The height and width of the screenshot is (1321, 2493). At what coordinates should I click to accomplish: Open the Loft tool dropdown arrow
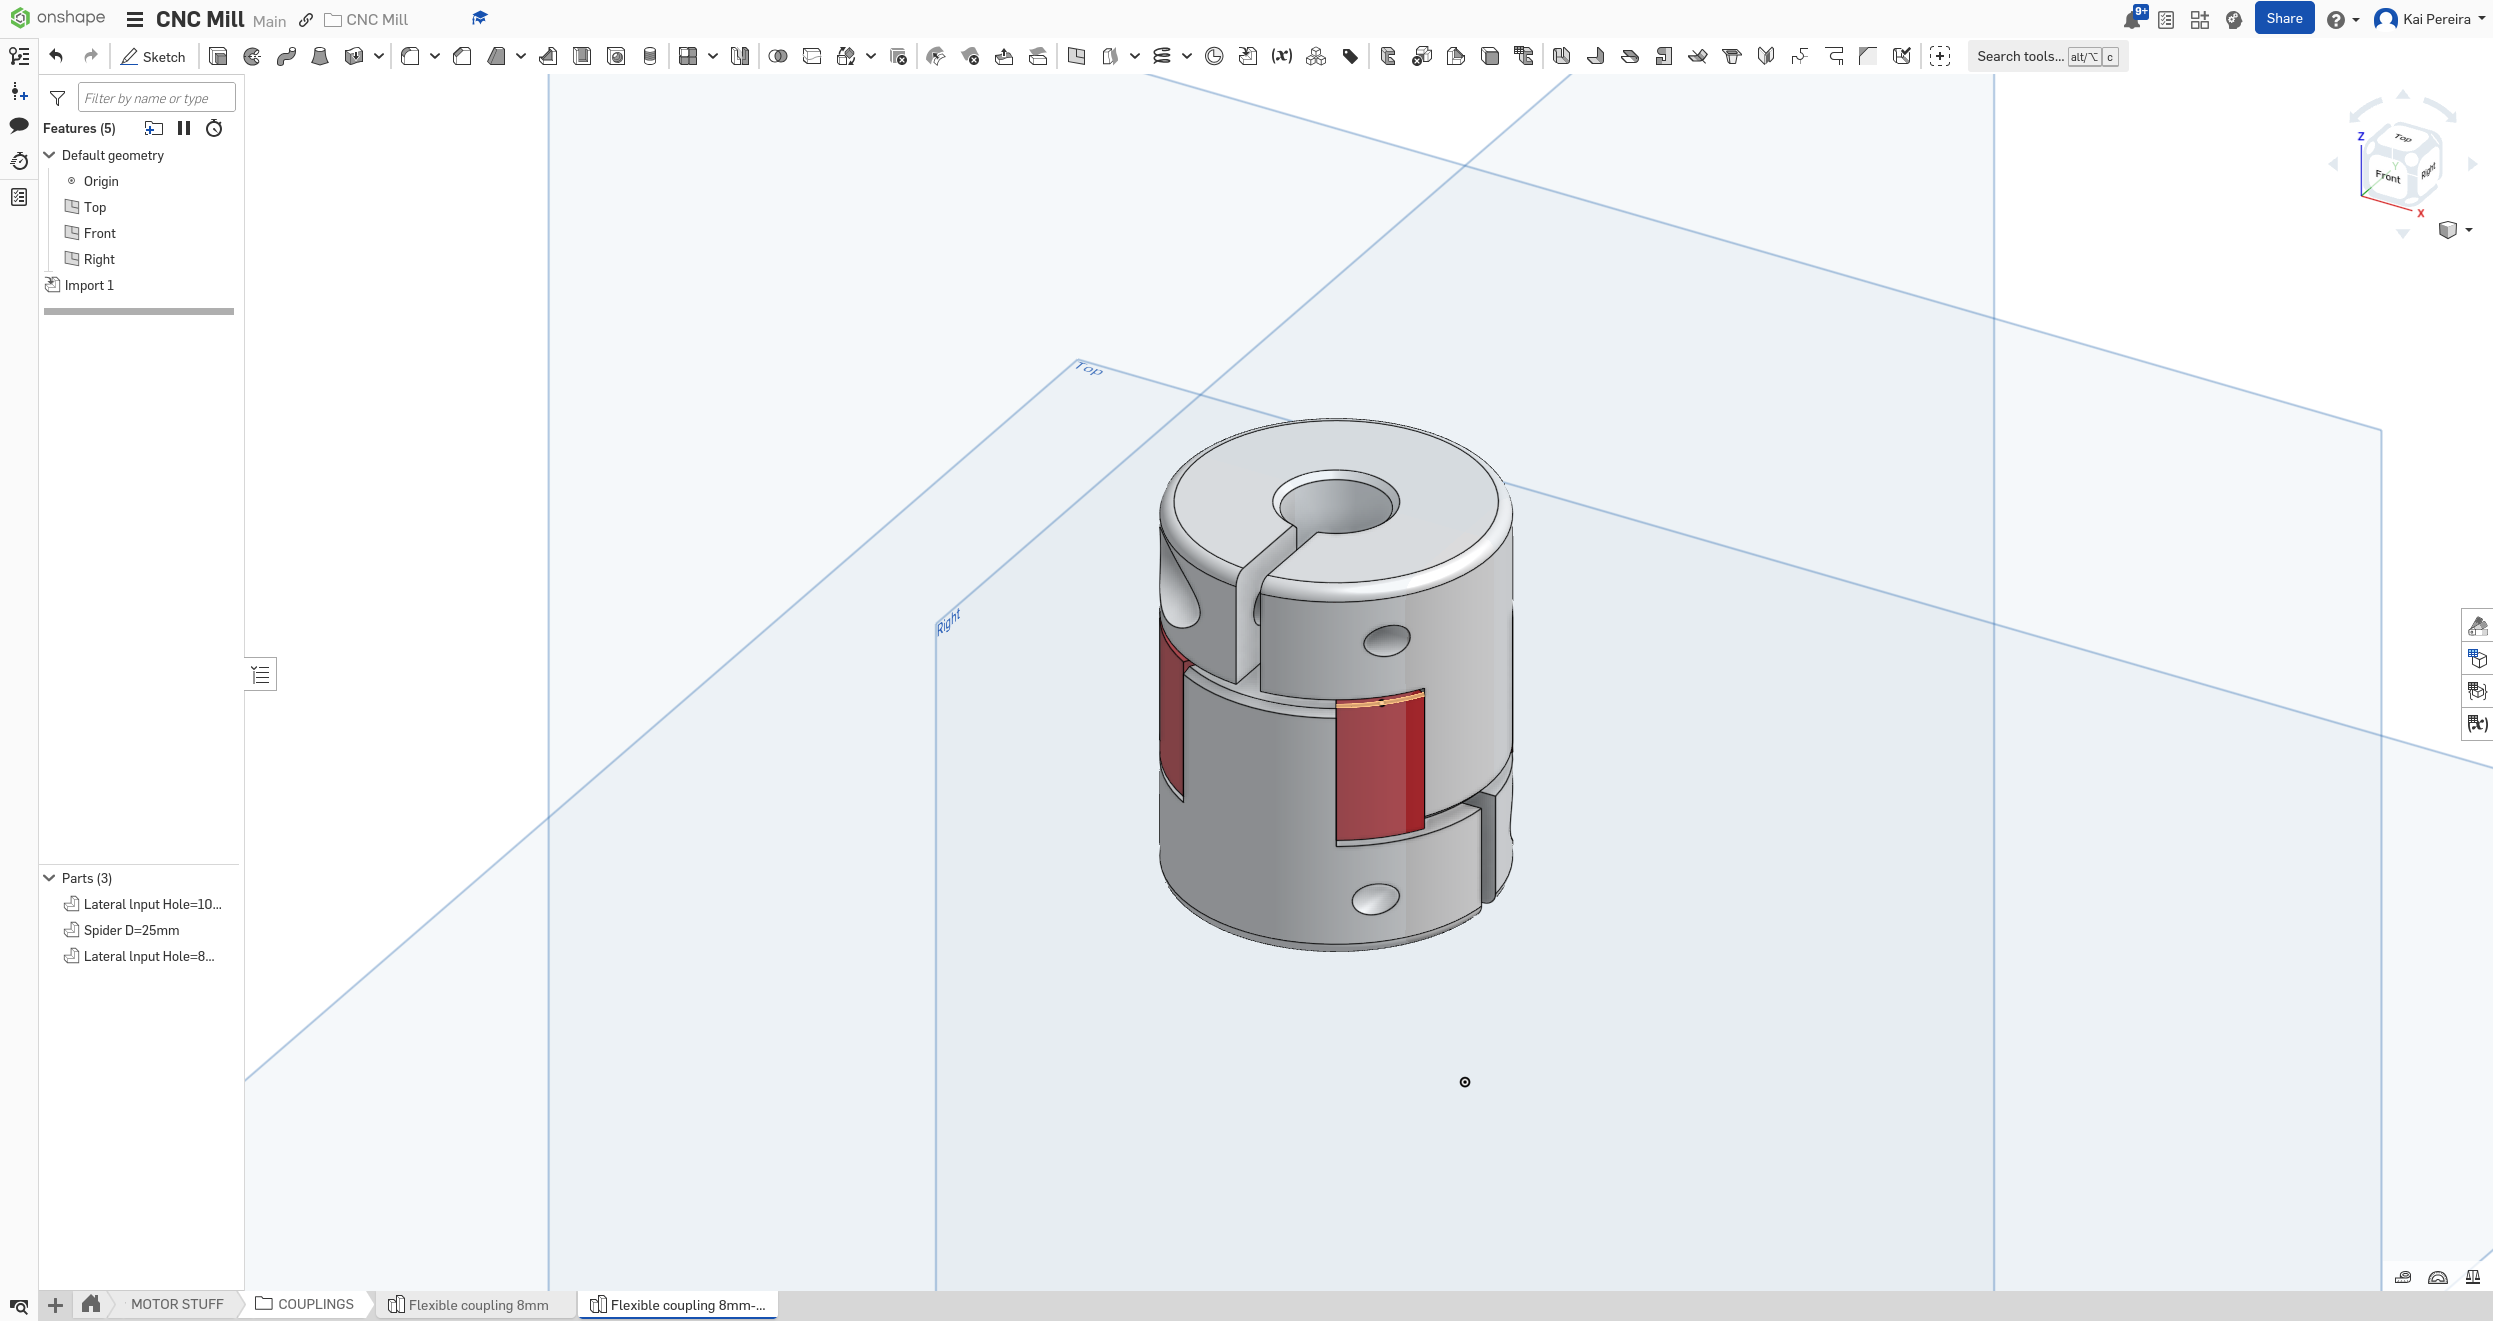pyautogui.click(x=379, y=56)
